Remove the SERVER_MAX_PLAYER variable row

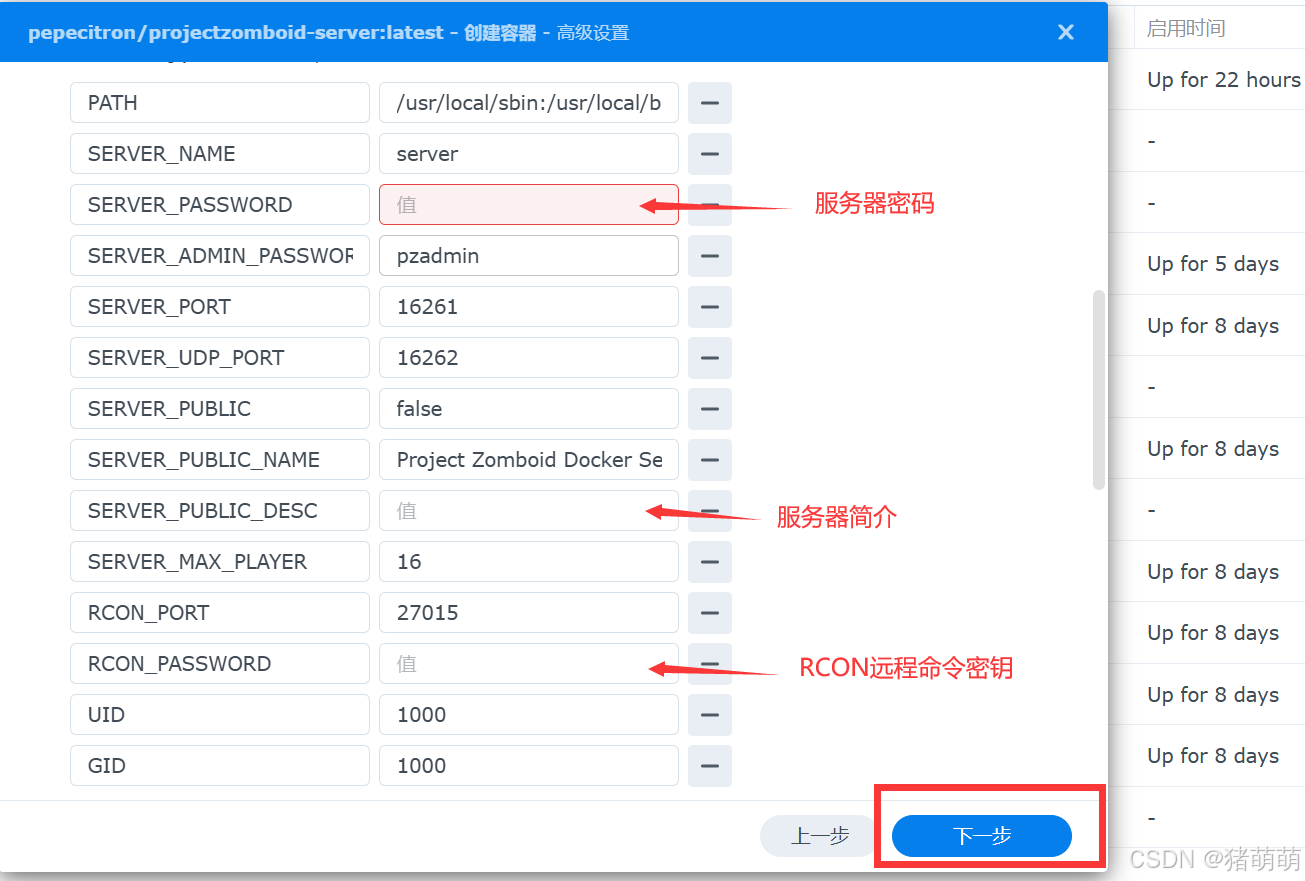pos(710,562)
